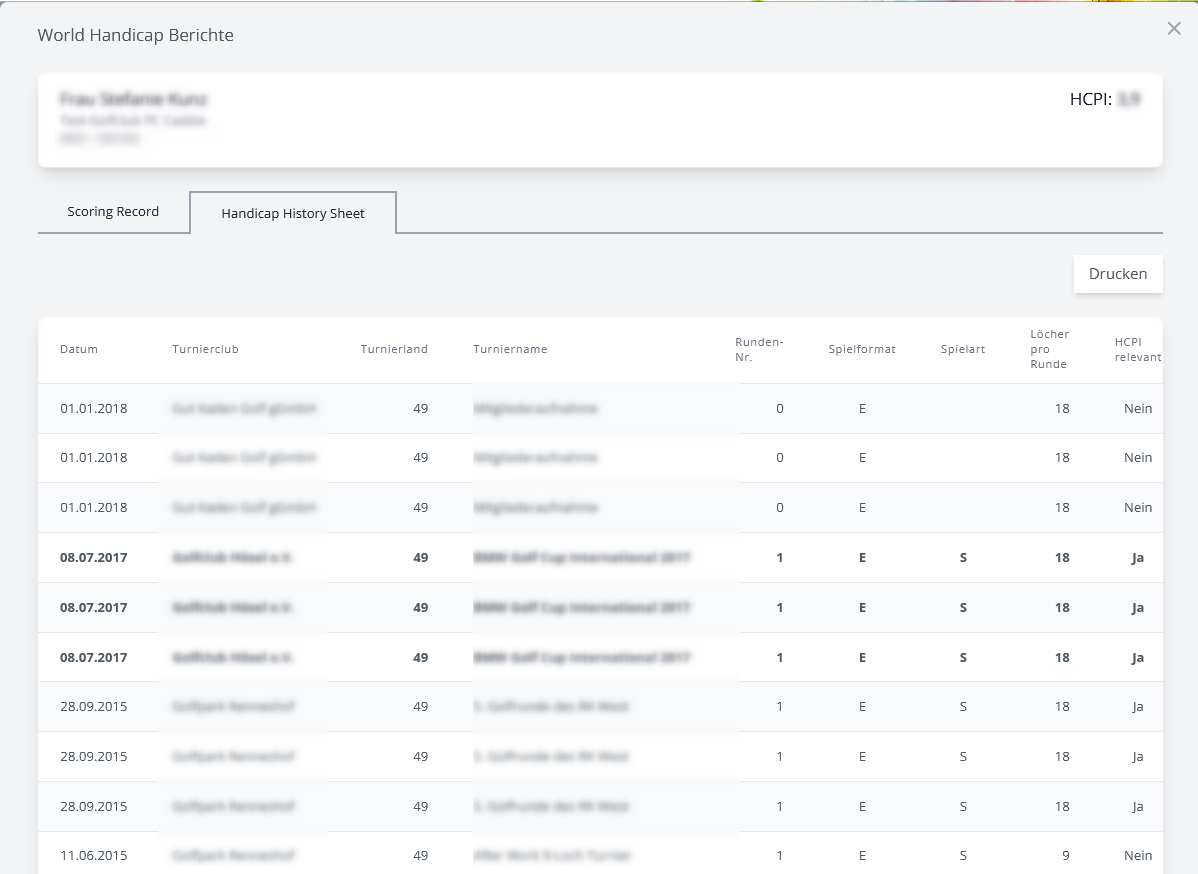Click the Turnierclub column header
Viewport: 1198px width, 874px height.
[x=205, y=349]
